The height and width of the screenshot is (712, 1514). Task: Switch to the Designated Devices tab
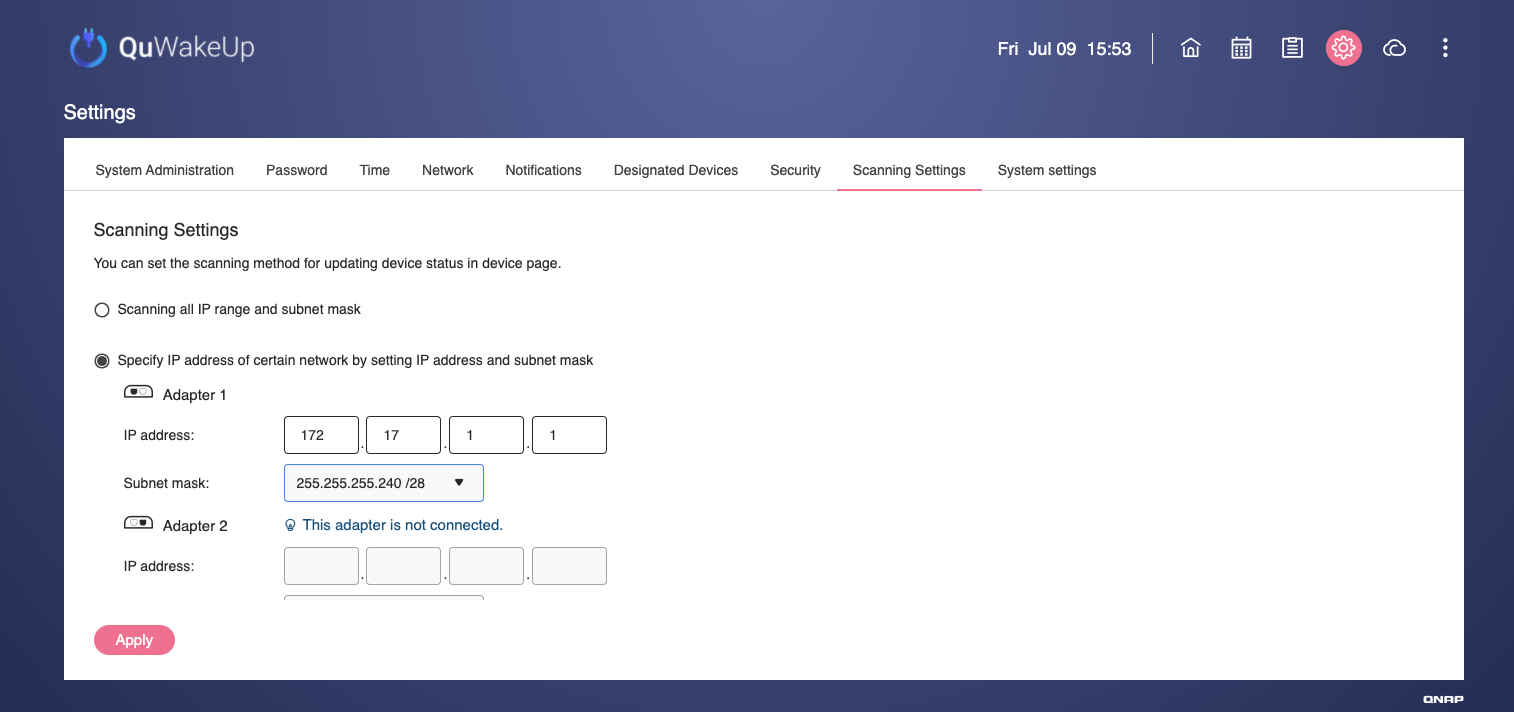[x=676, y=170]
